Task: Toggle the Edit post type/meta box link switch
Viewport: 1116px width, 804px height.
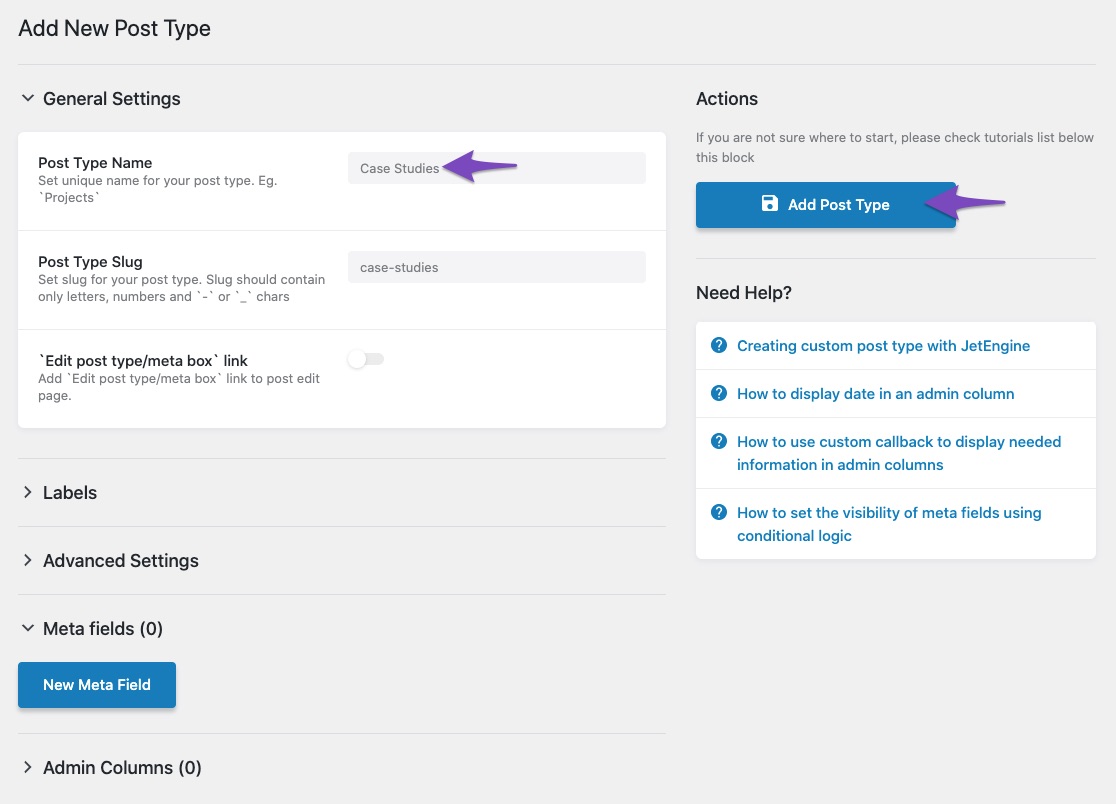Action: pos(366,359)
